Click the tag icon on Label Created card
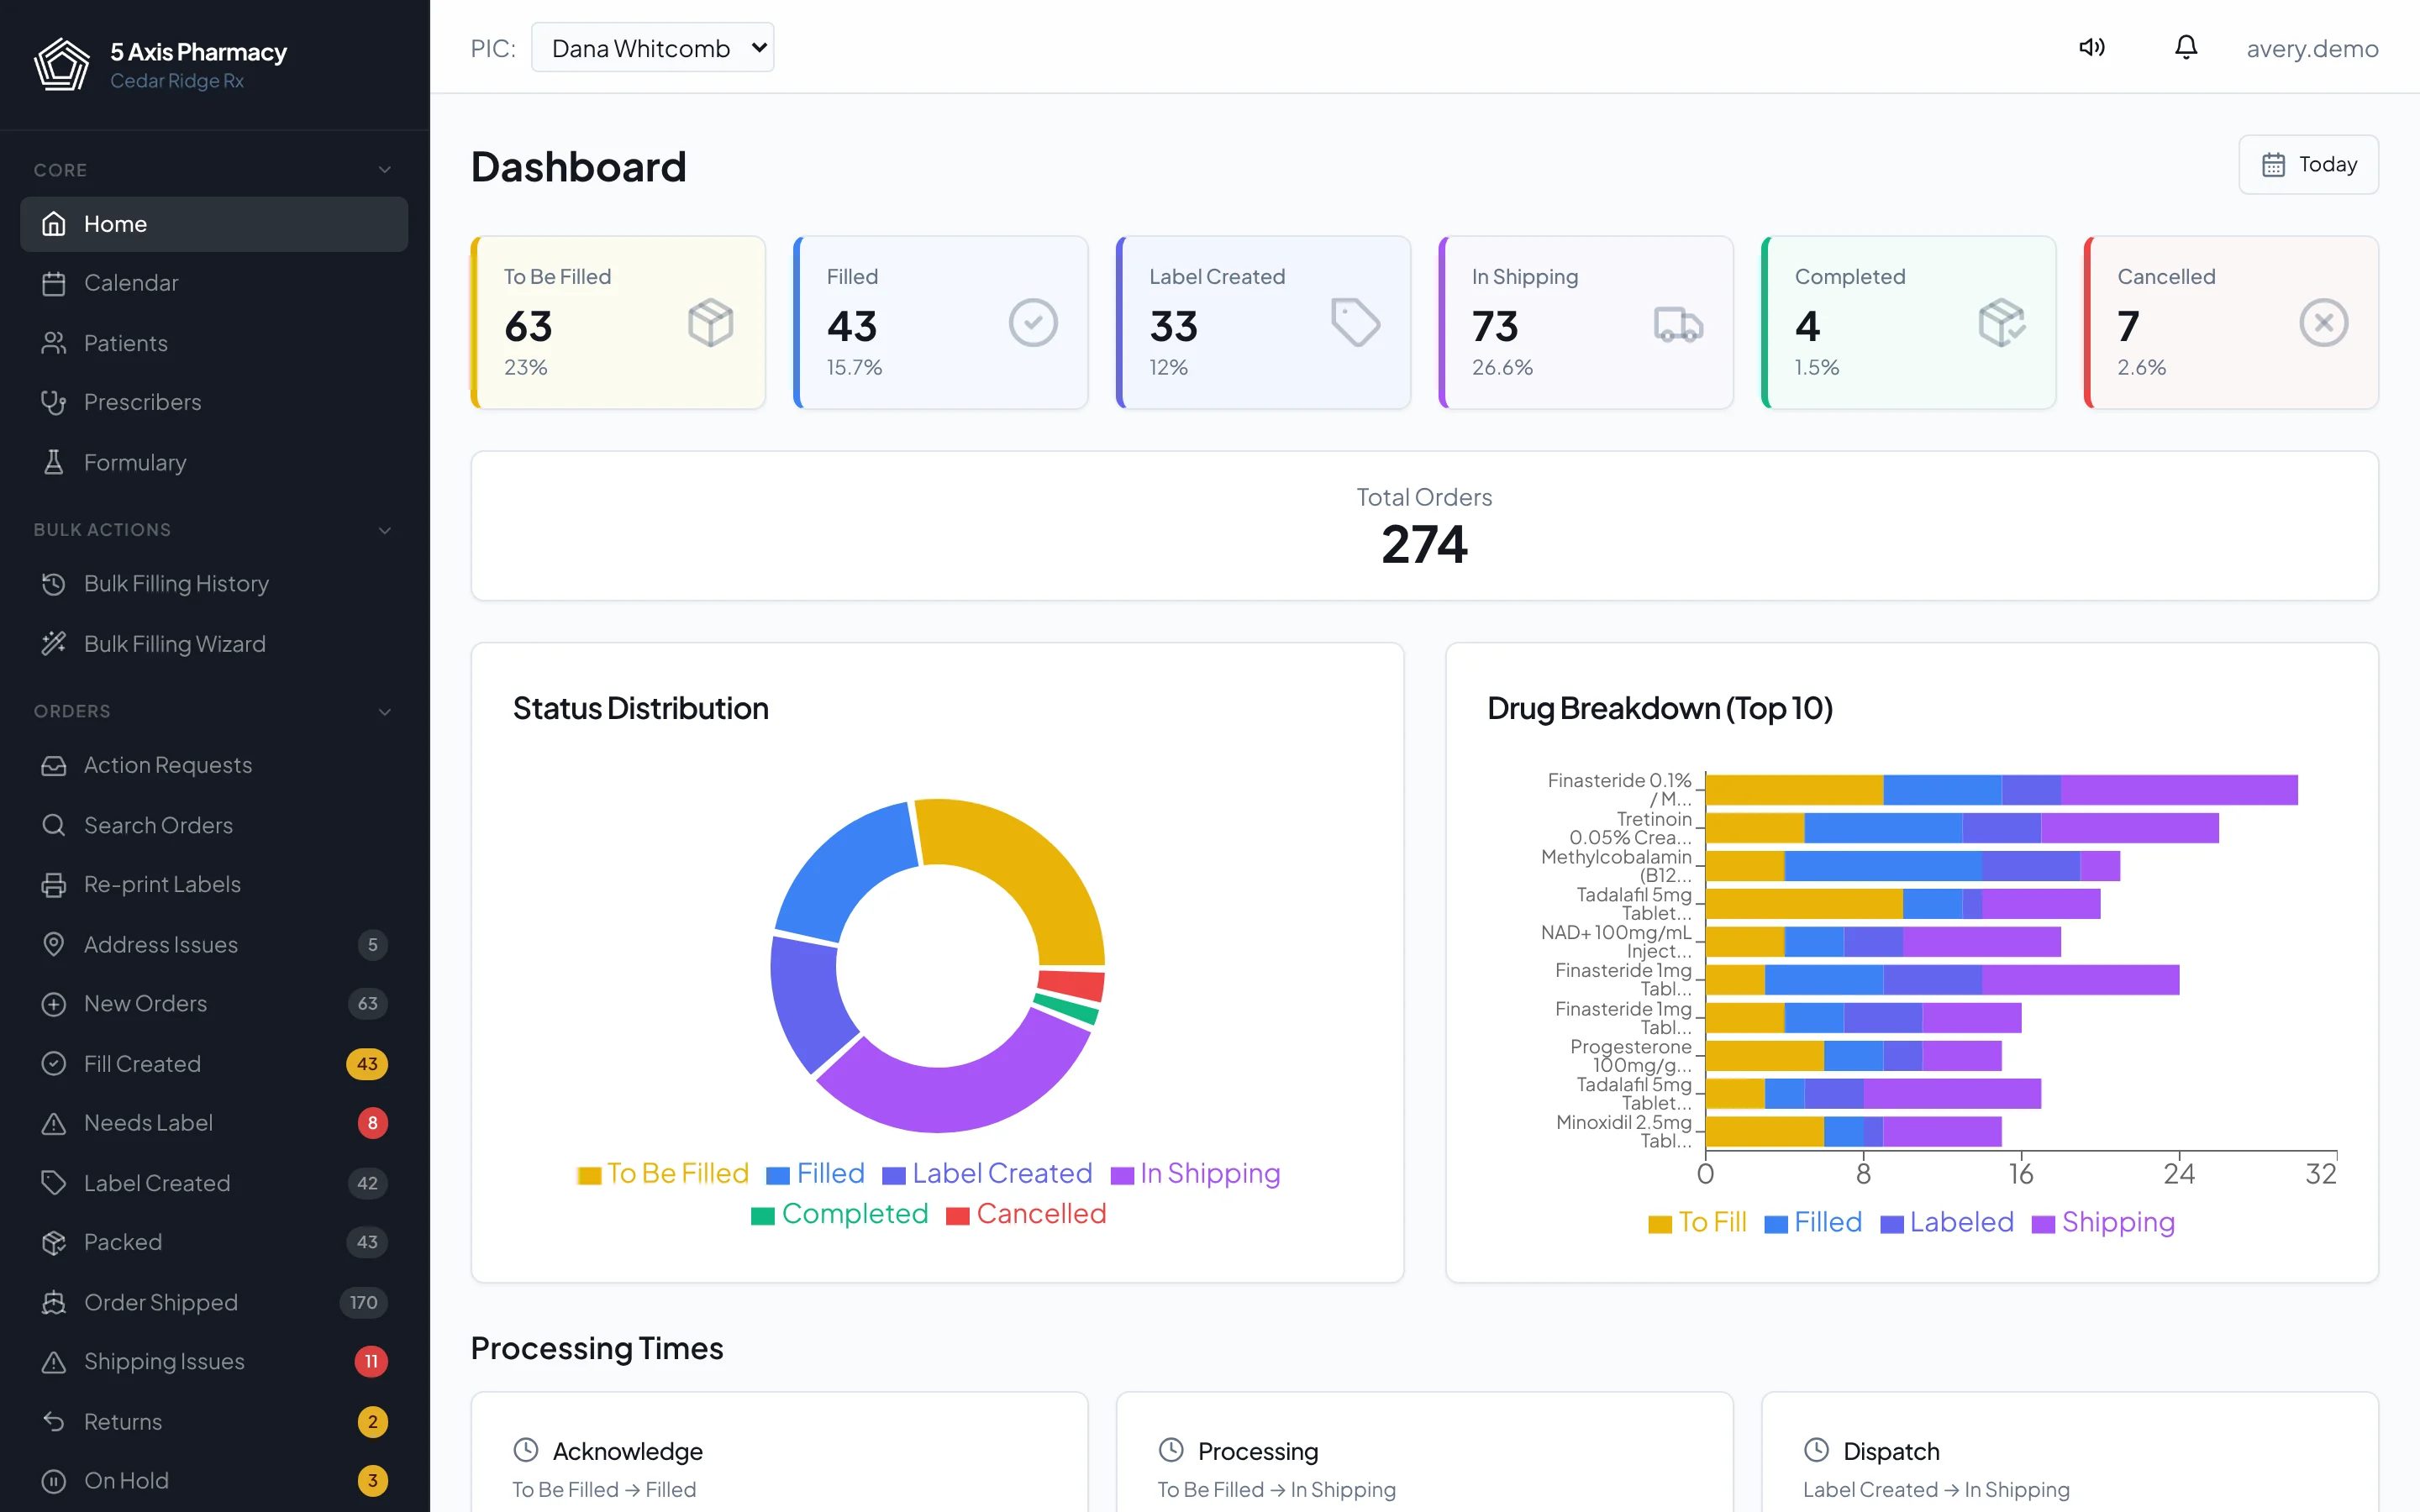This screenshot has width=2420, height=1512. pyautogui.click(x=1356, y=323)
